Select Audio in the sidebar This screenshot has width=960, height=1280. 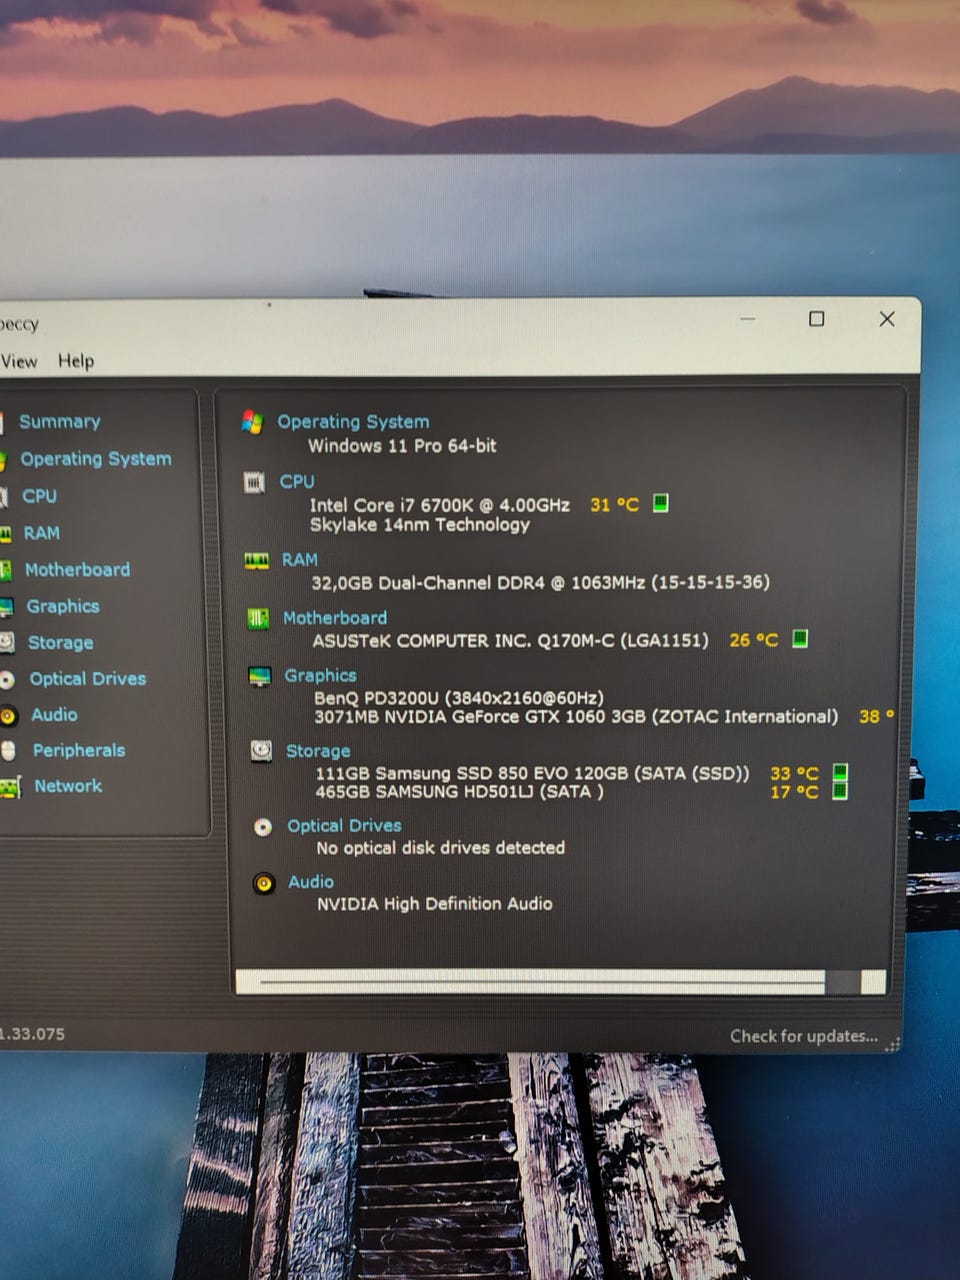coord(54,715)
